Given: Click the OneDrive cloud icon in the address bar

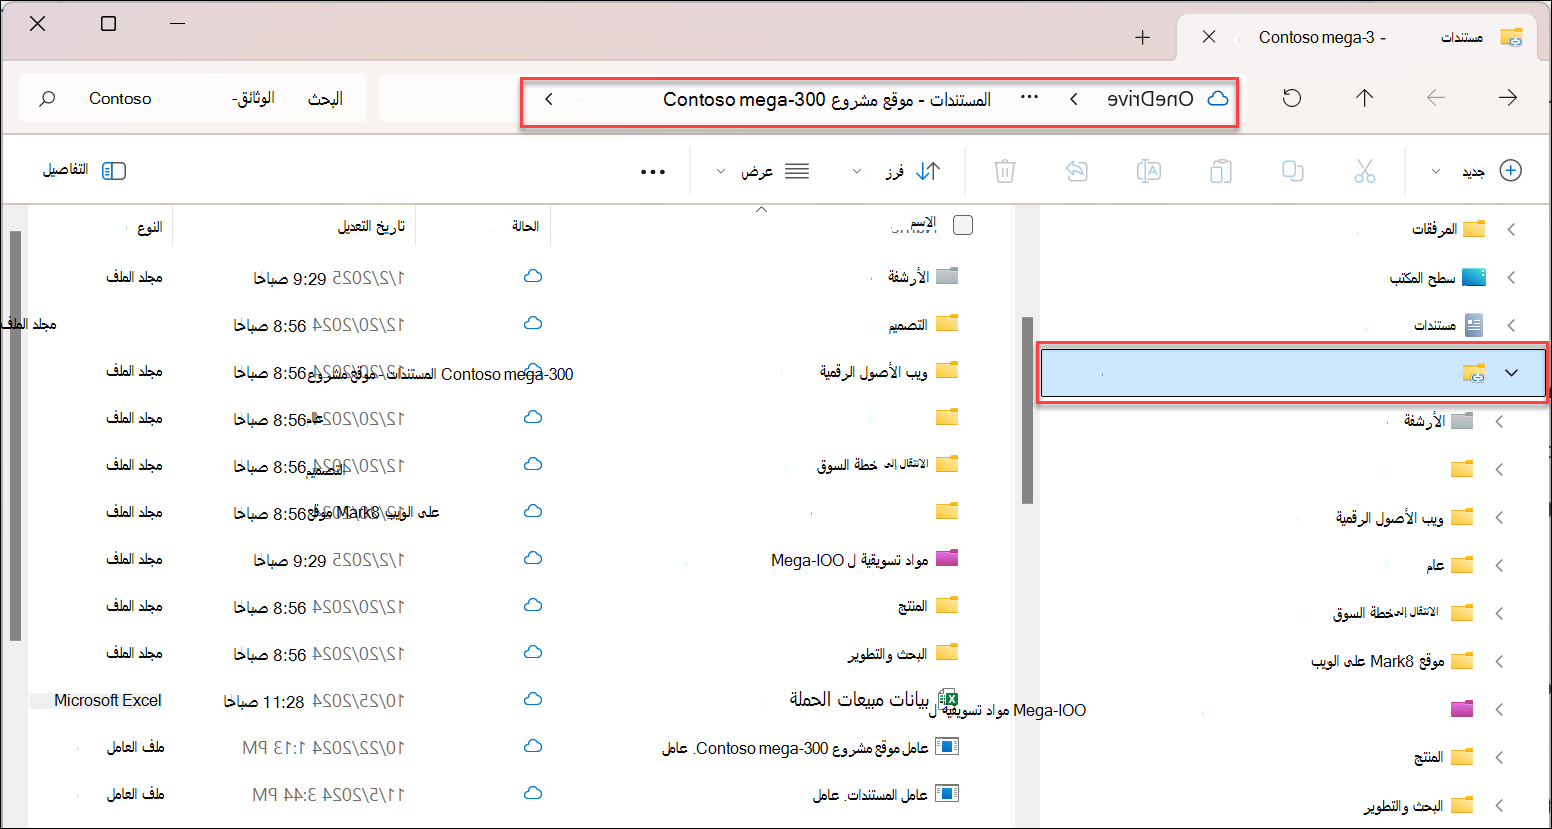Looking at the screenshot, I should [x=1218, y=98].
